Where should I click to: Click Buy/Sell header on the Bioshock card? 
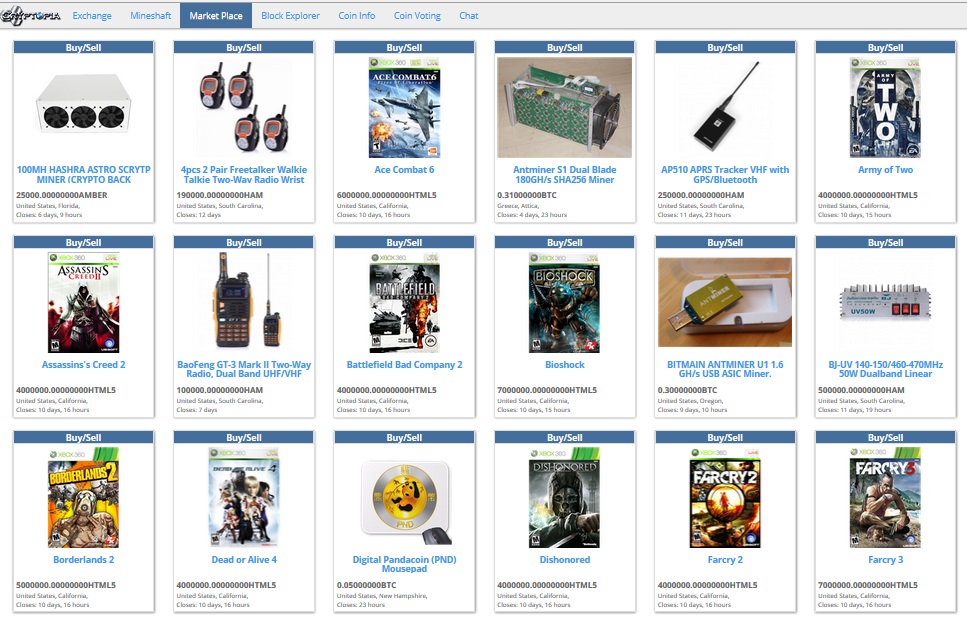click(x=565, y=242)
